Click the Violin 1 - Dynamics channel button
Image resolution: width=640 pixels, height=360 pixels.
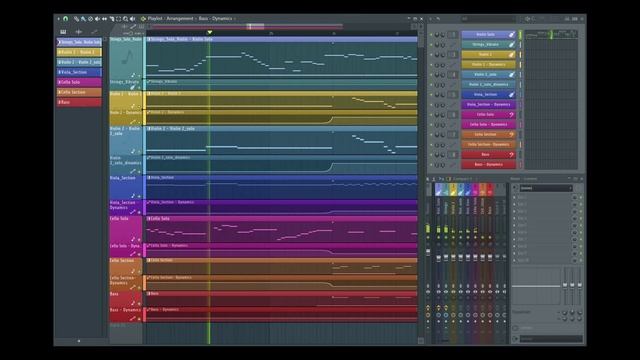click(x=489, y=64)
